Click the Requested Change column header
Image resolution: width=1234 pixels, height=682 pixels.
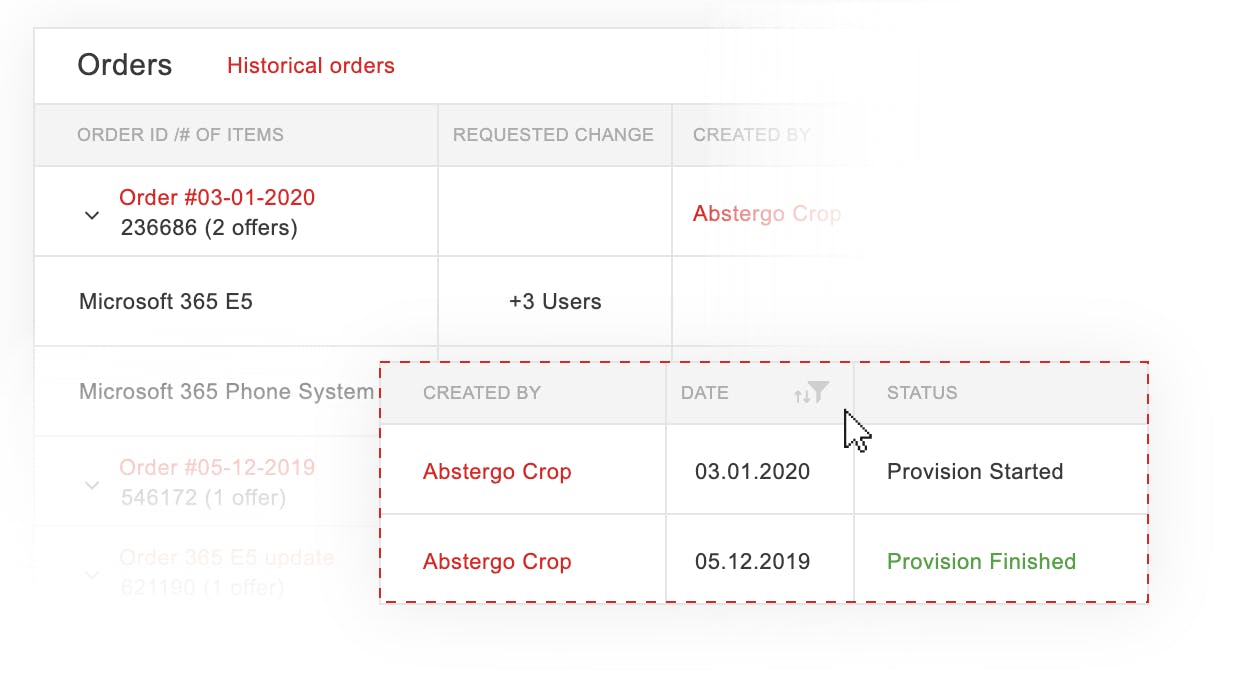(553, 135)
